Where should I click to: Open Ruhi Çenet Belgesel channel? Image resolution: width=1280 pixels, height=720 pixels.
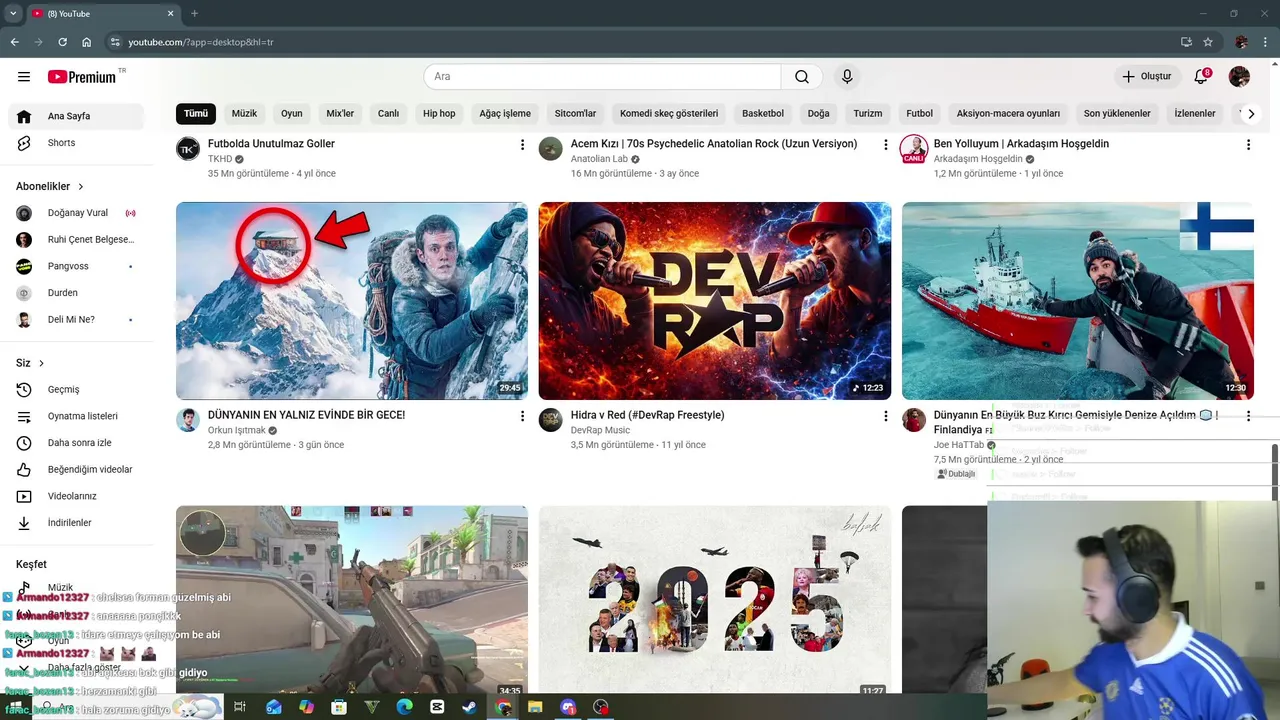click(x=76, y=240)
